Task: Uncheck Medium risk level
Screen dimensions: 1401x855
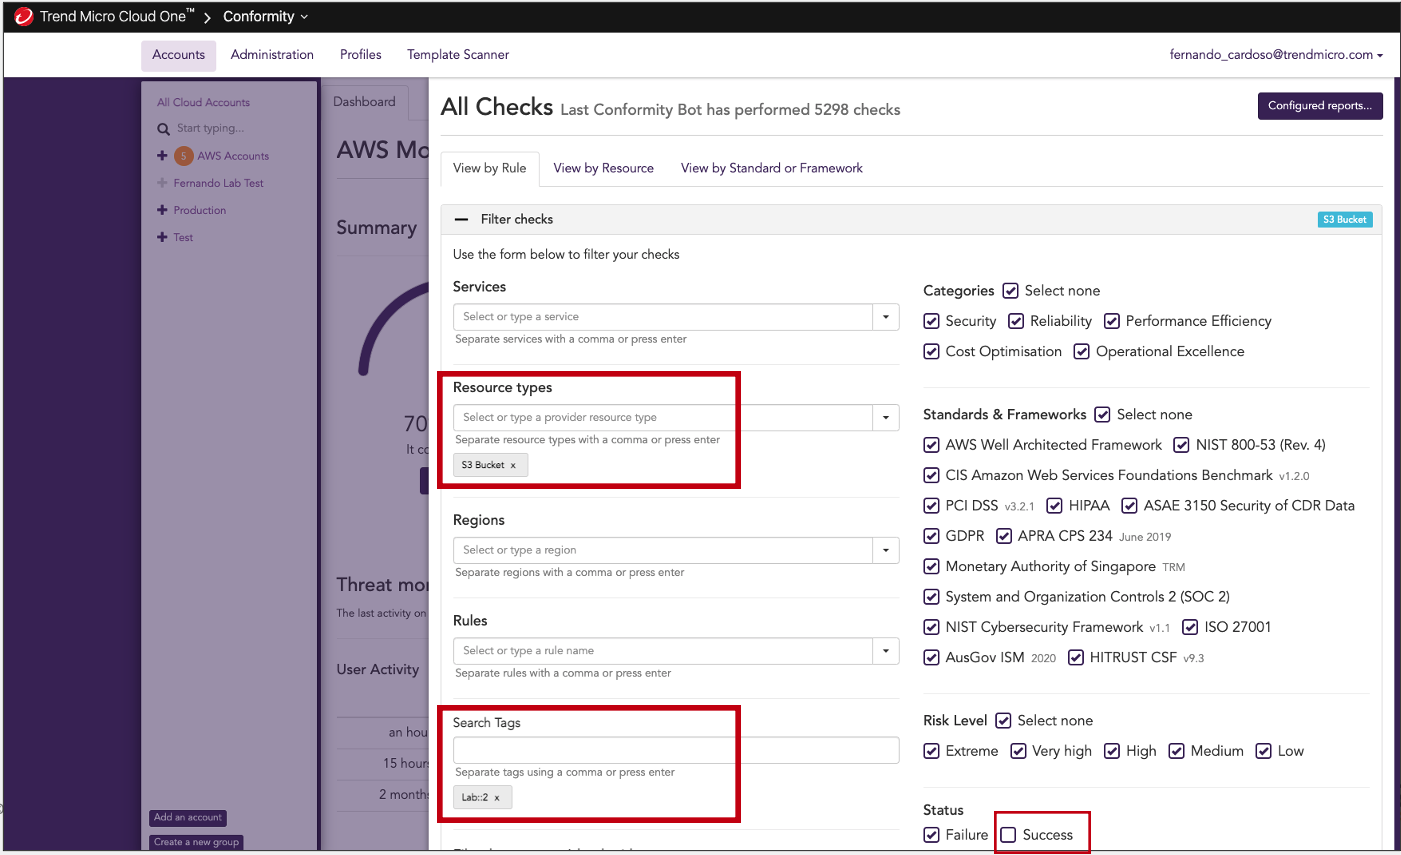Action: pyautogui.click(x=1177, y=751)
